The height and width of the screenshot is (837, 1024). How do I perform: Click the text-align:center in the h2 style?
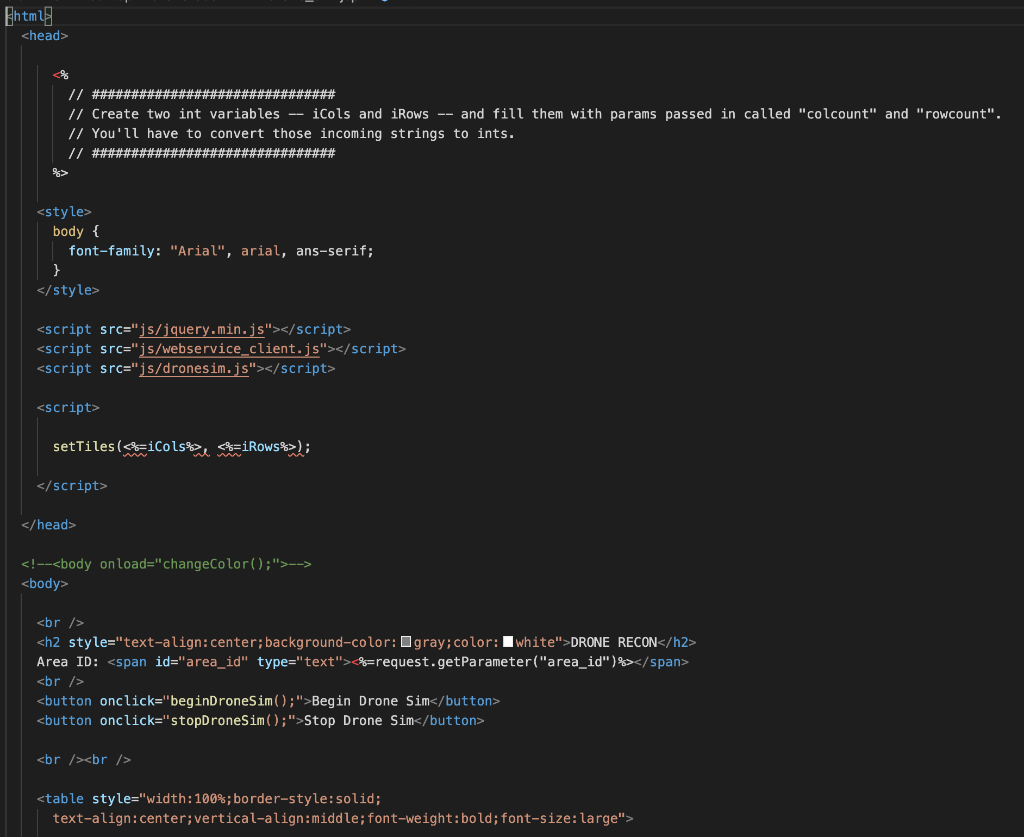coord(190,642)
